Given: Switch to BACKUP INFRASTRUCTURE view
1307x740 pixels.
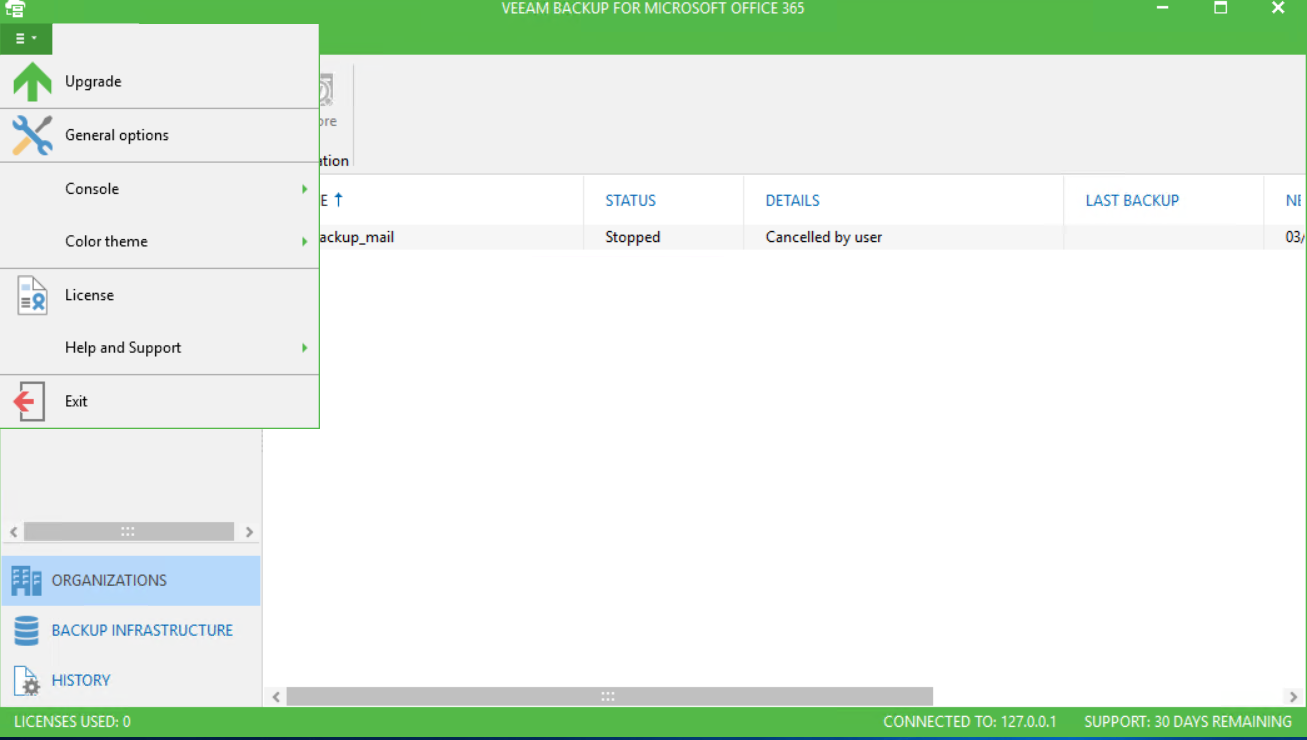Looking at the screenshot, I should pyautogui.click(x=131, y=630).
